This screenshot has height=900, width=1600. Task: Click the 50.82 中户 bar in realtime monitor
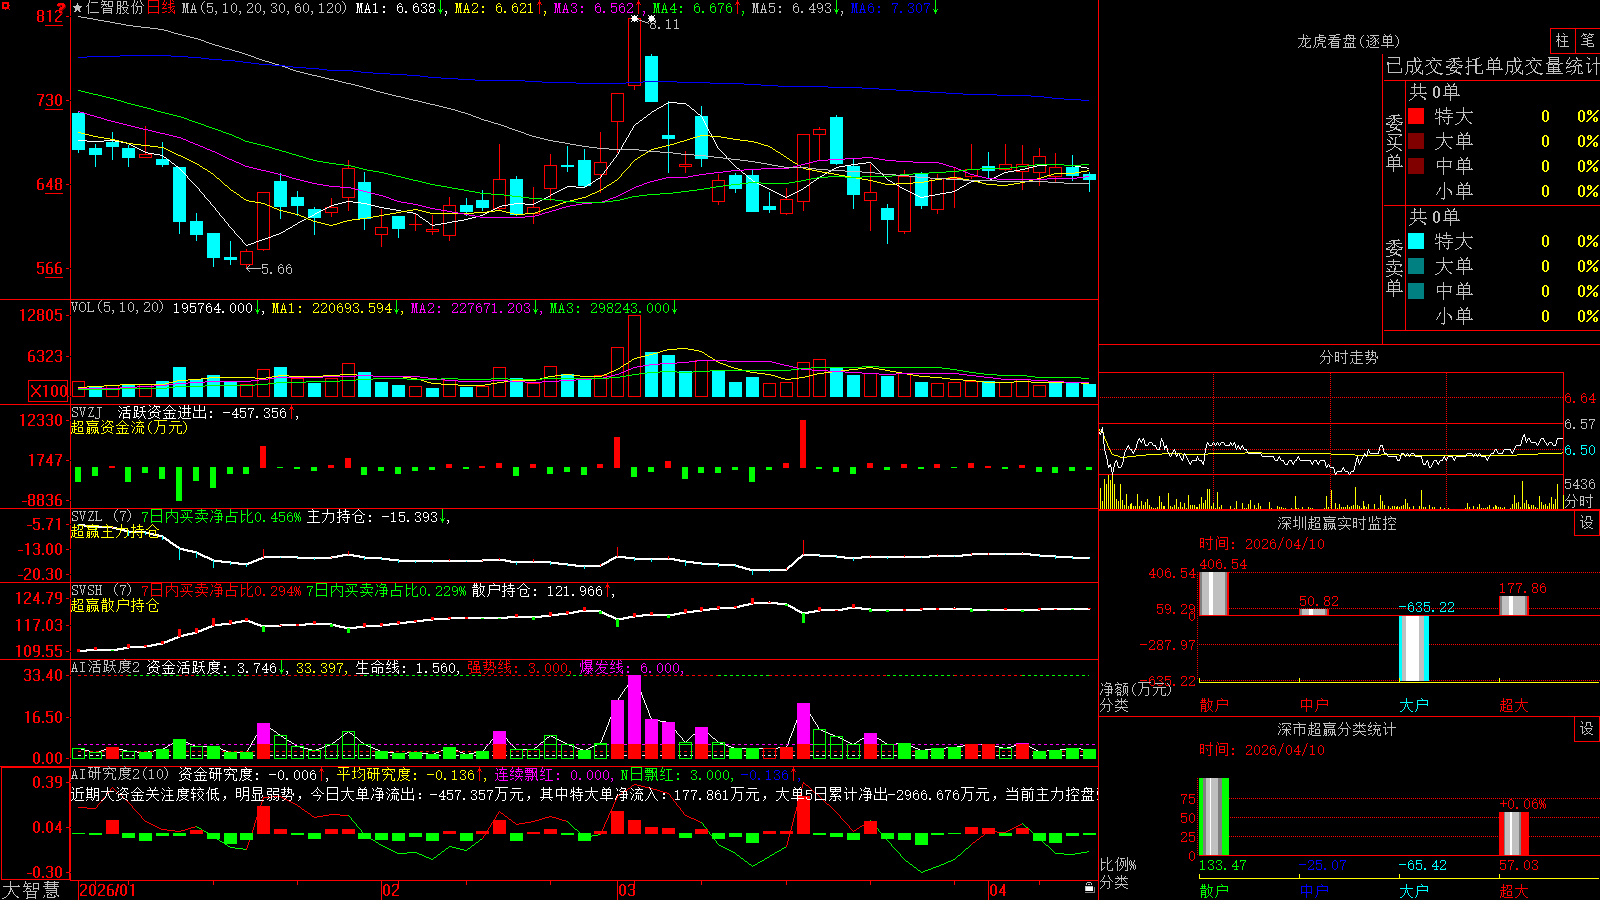click(1313, 612)
